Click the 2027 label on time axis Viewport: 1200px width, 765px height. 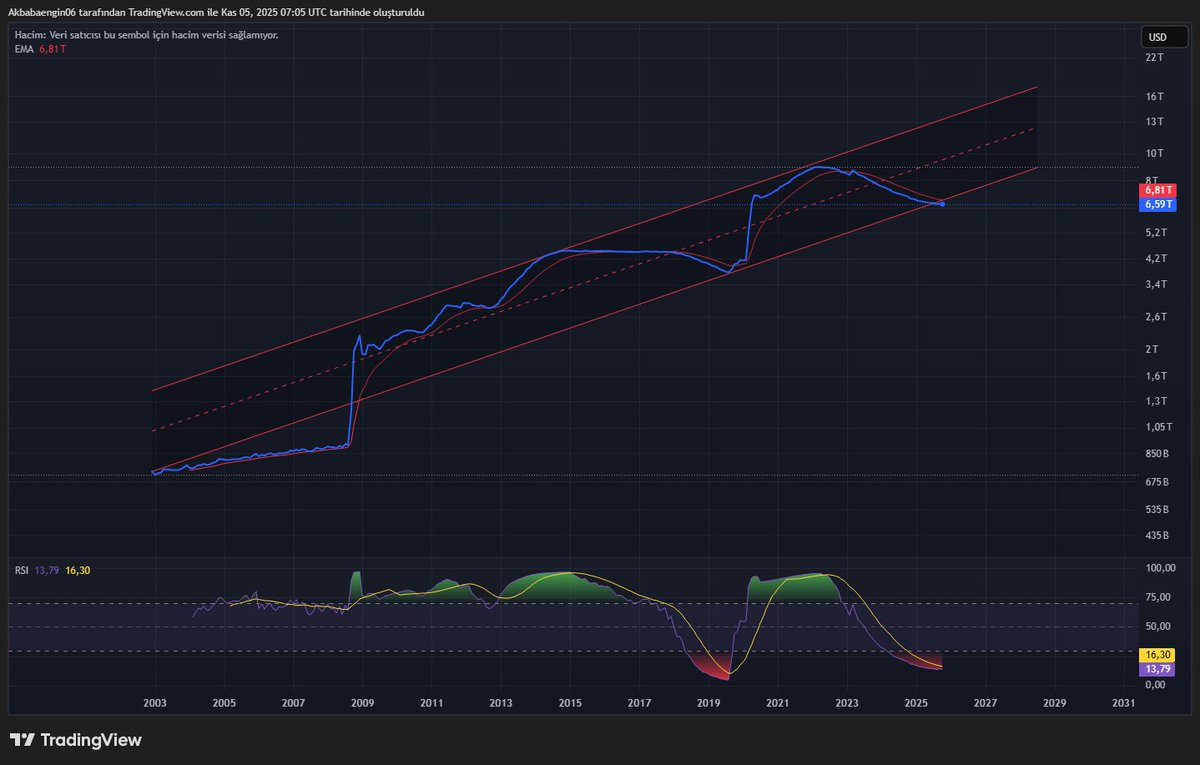(986, 704)
